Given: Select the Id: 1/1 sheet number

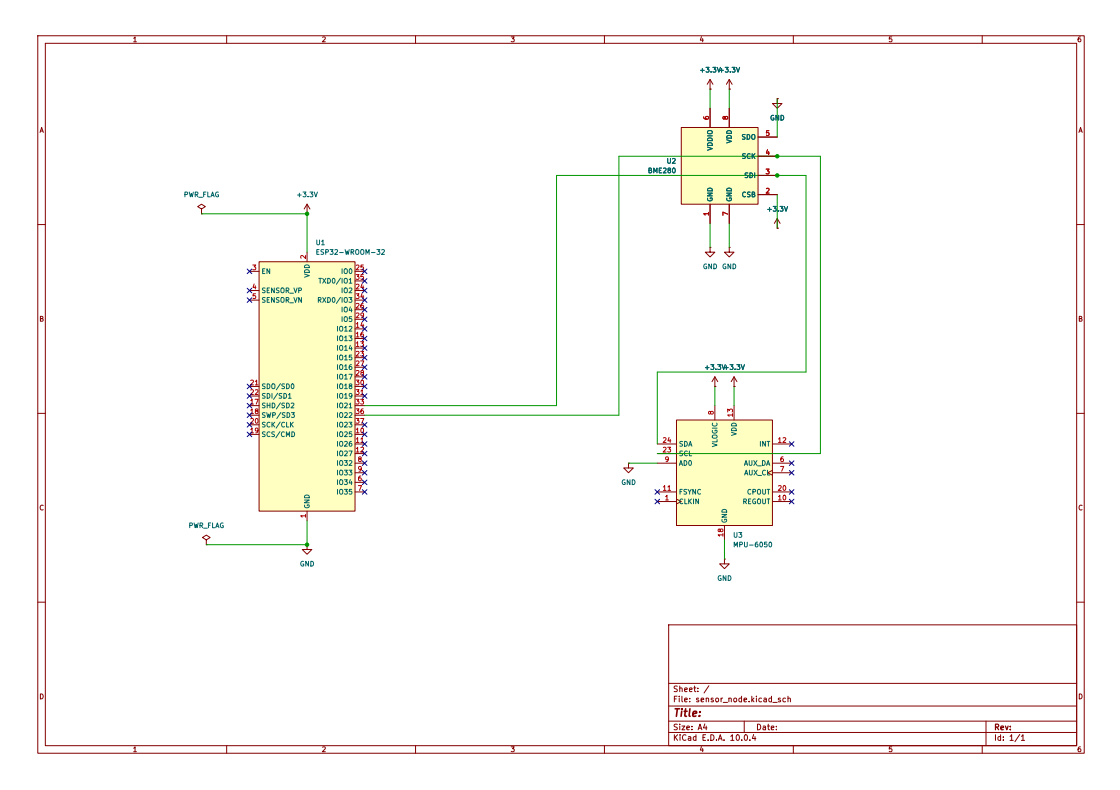Looking at the screenshot, I should pos(1009,738).
